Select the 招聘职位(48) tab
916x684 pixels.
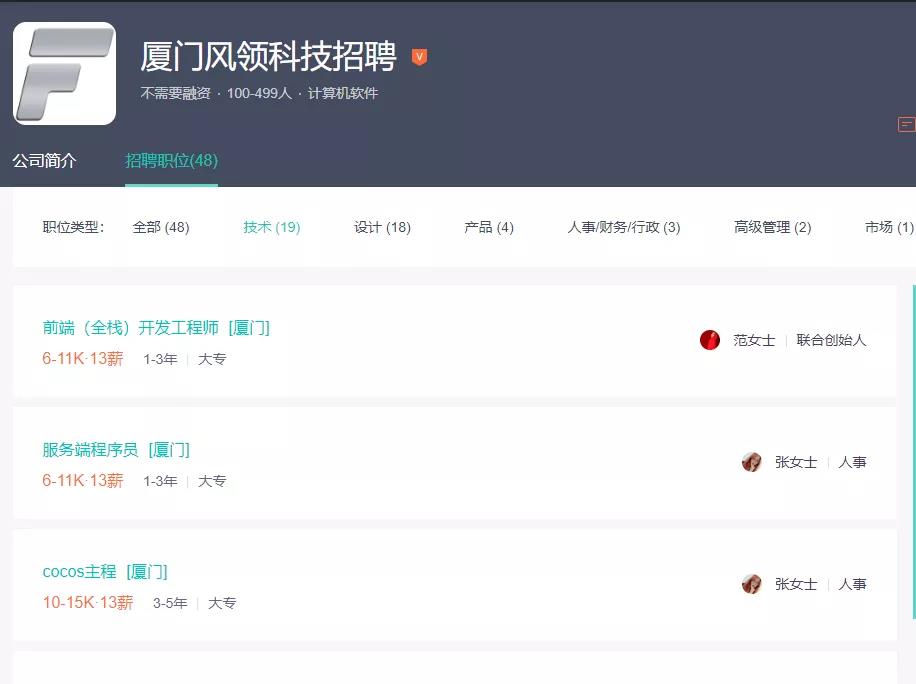pos(170,160)
